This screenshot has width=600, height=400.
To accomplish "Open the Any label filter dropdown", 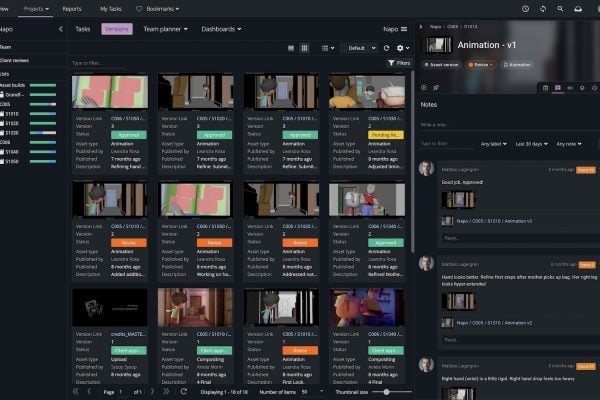I will click(x=492, y=144).
